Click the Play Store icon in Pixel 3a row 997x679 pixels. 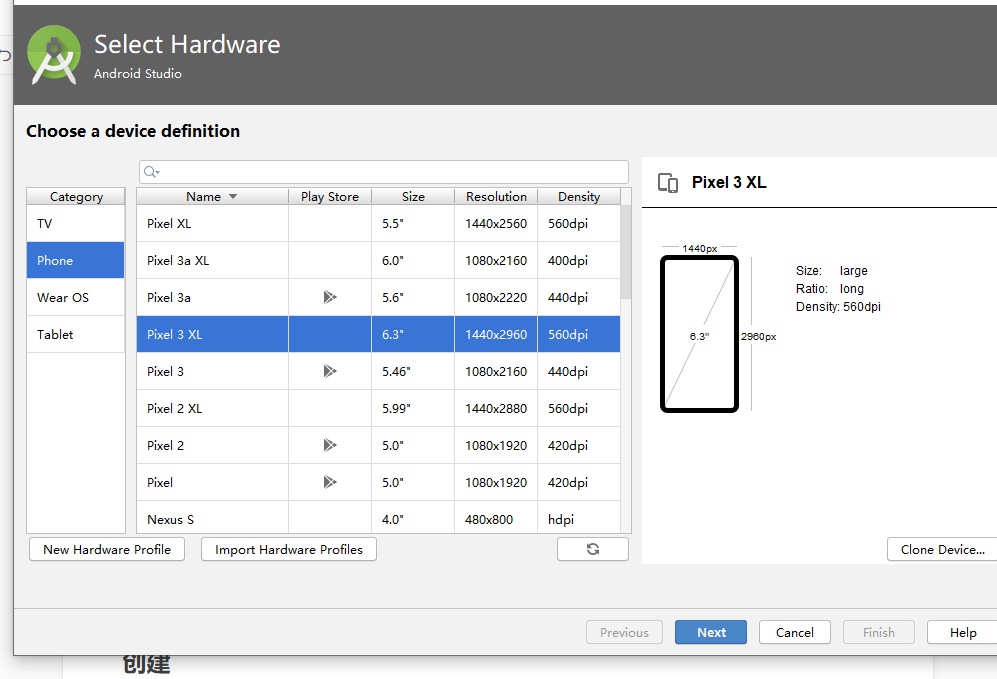tap(329, 297)
